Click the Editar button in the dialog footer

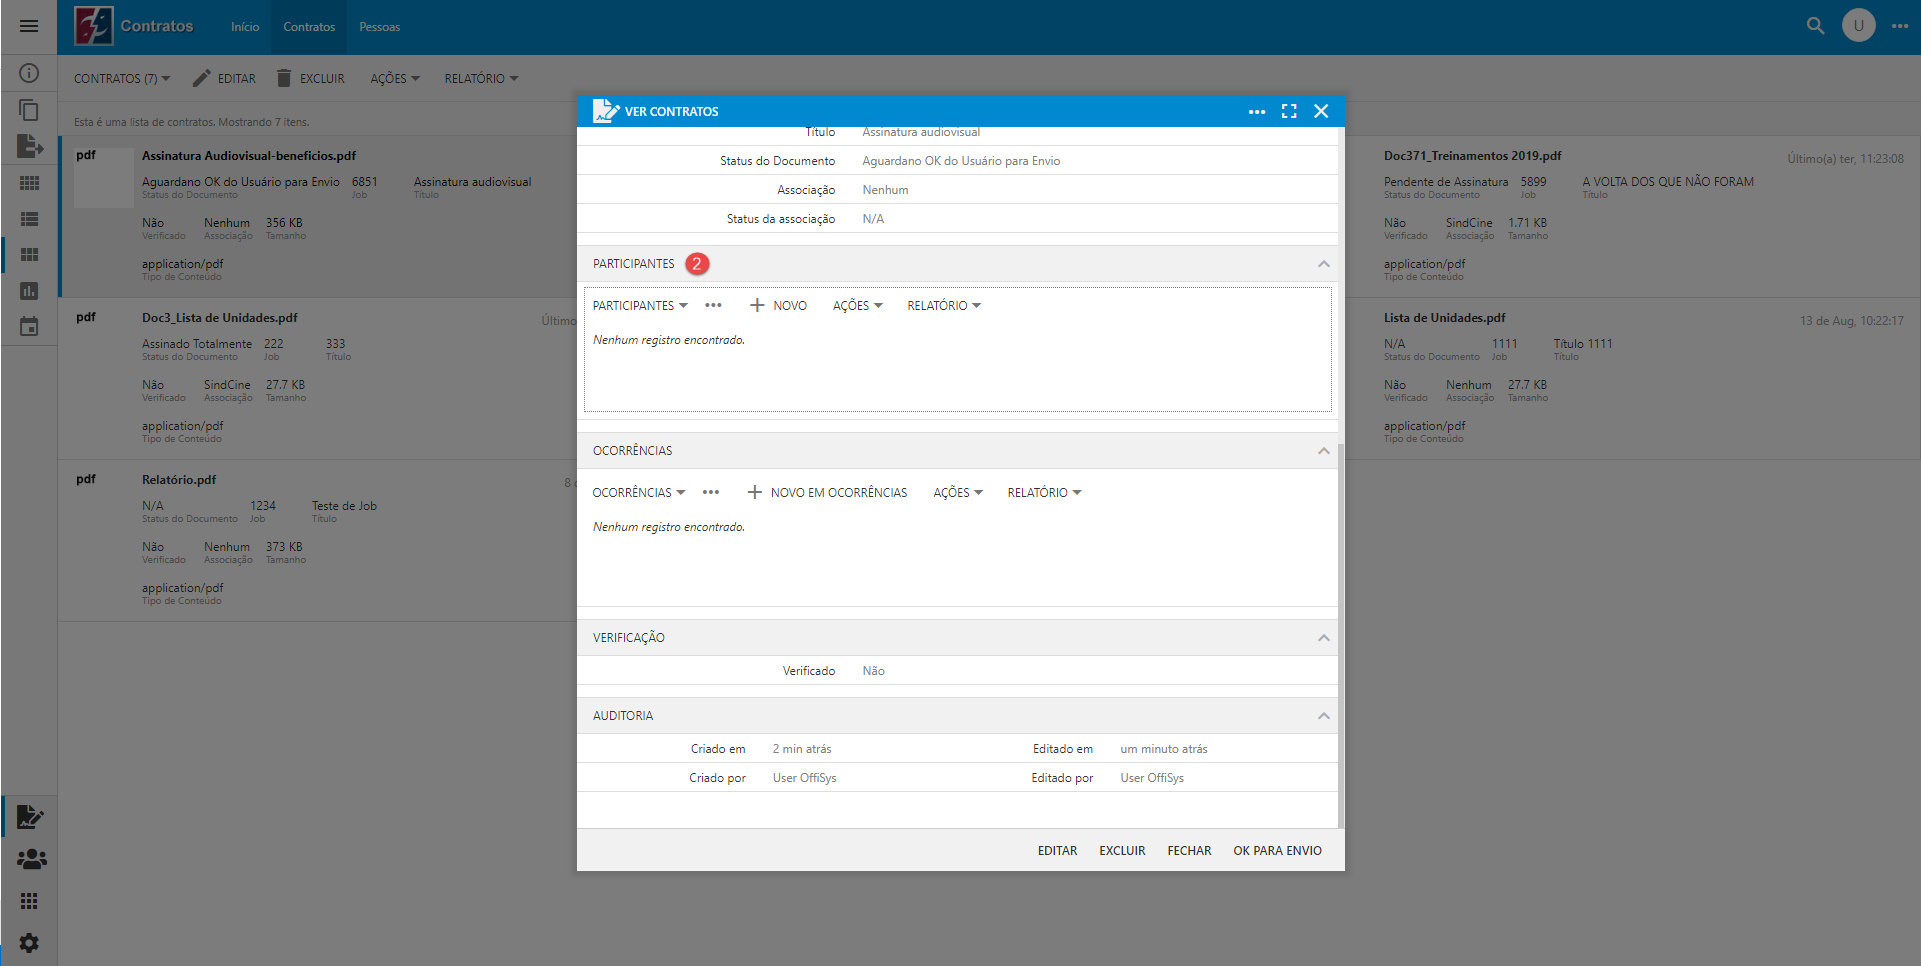[x=1057, y=851]
